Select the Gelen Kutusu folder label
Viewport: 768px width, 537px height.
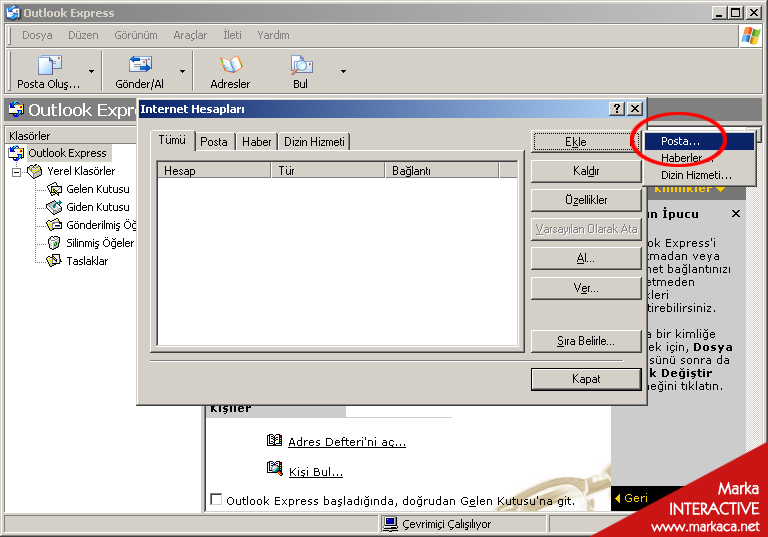click(x=98, y=189)
